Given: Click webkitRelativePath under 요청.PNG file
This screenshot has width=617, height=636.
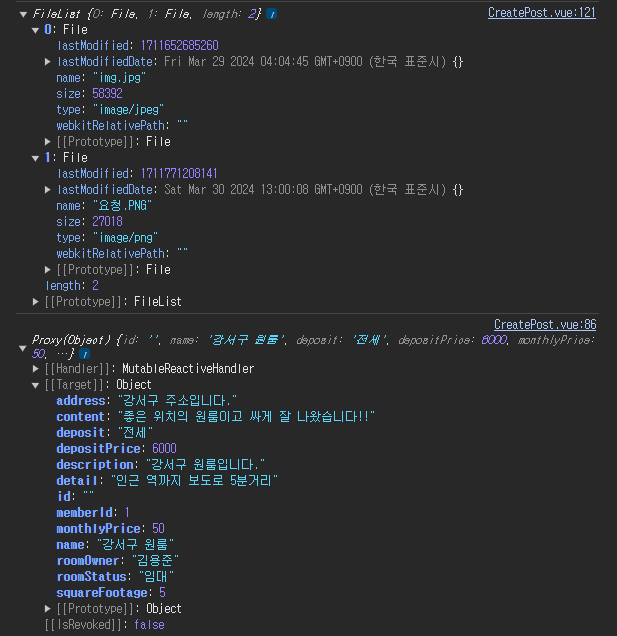Looking at the screenshot, I should click(x=122, y=254).
